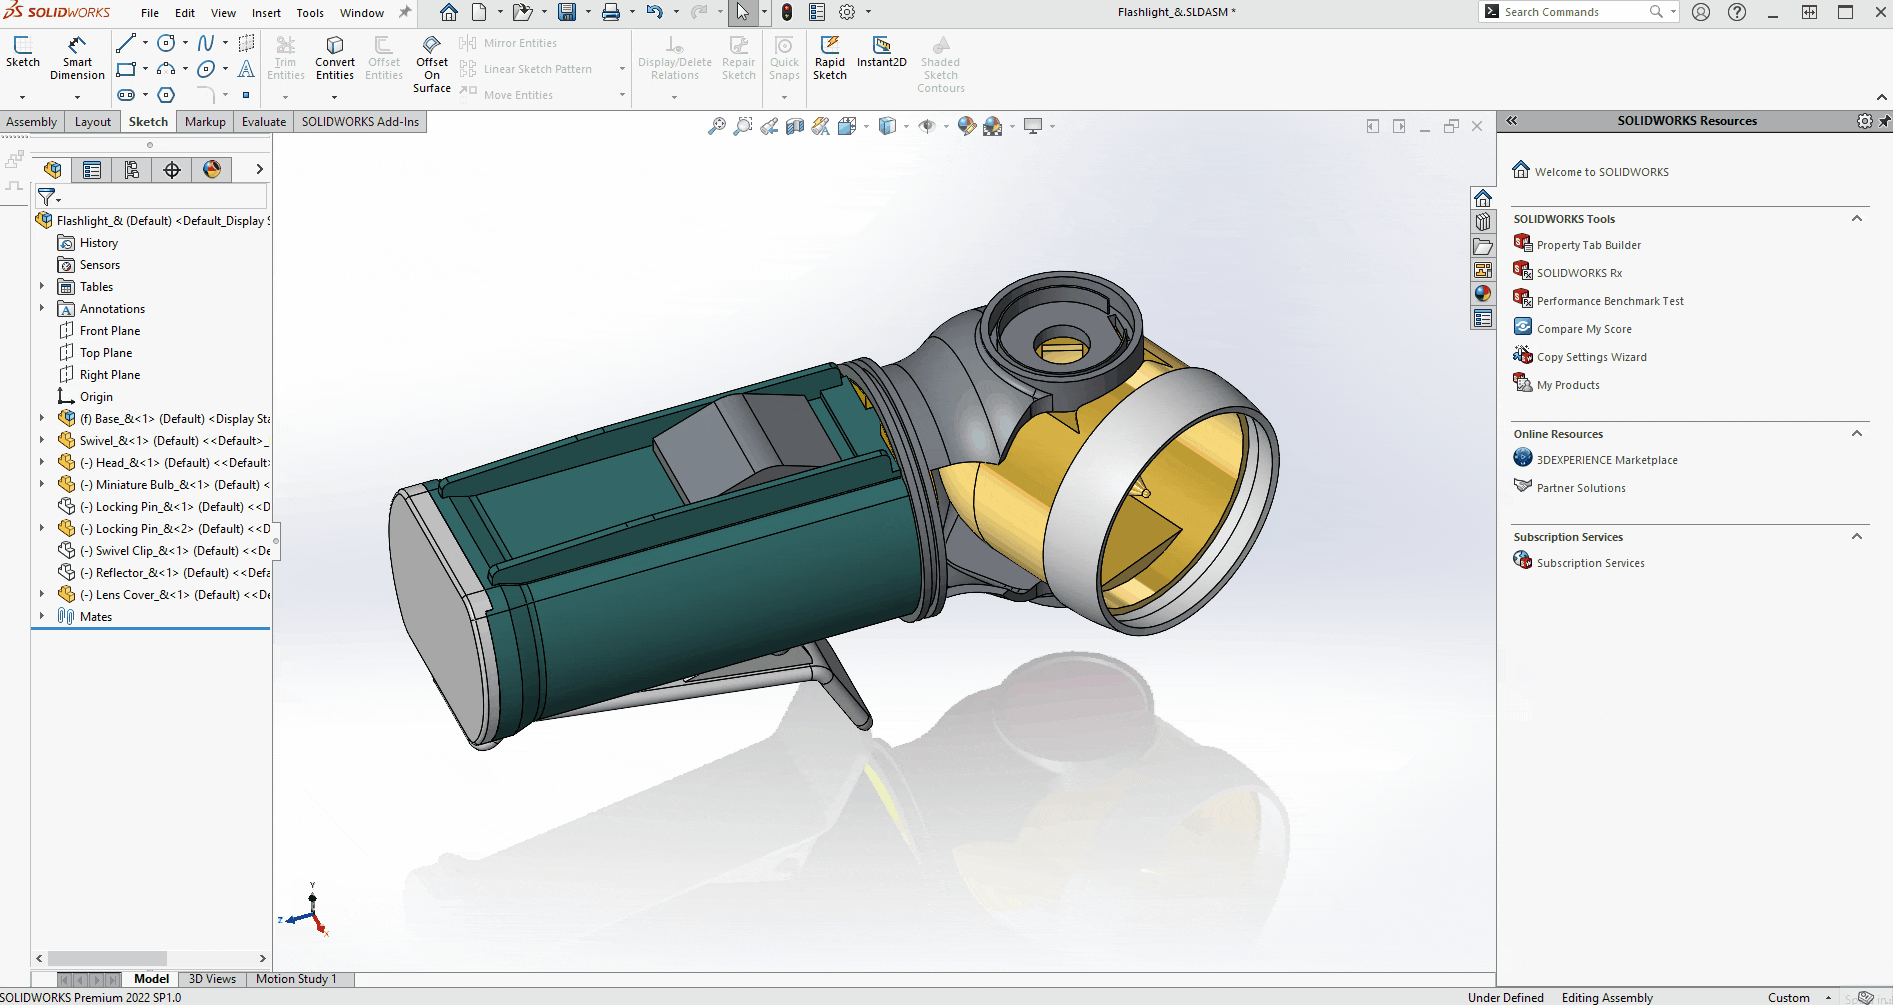Open the Performance Benchmark Test link
Screen dimensions: 1893x1005
[x=1610, y=301]
